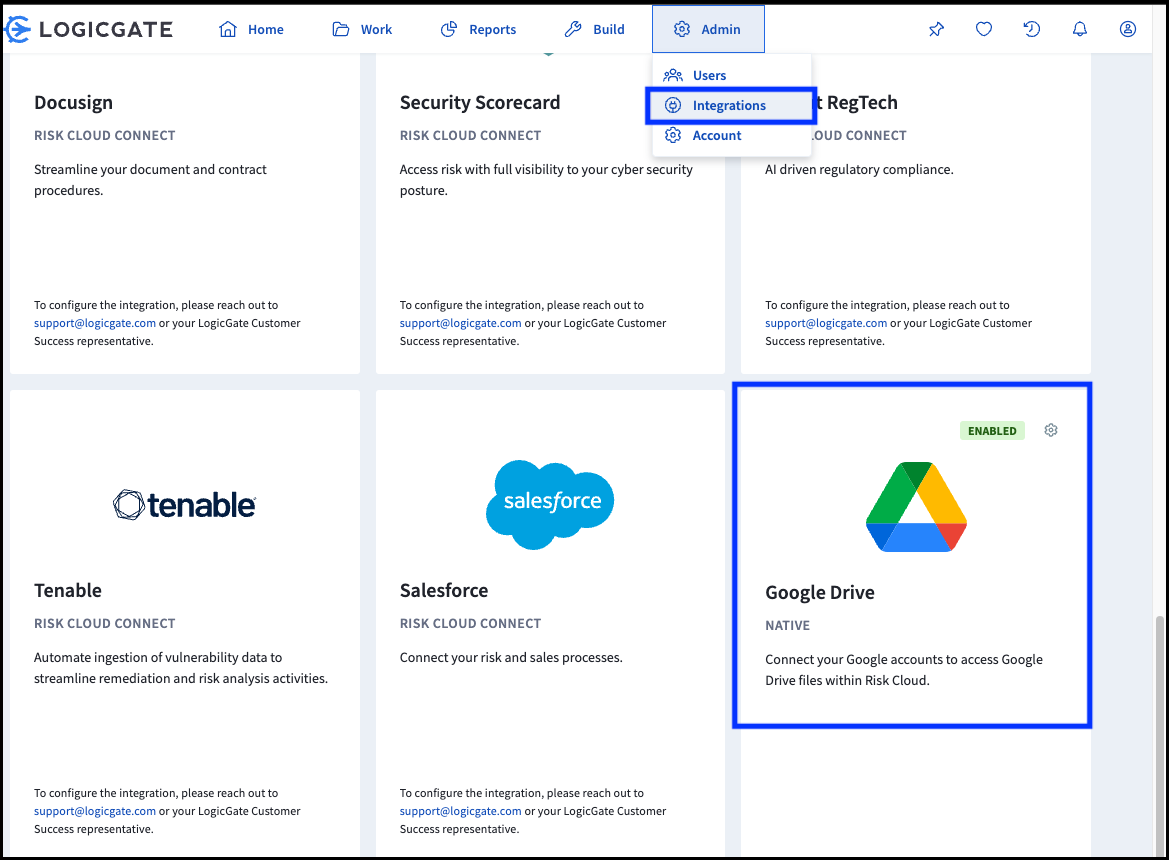The height and width of the screenshot is (860, 1169).
Task: Click the Work folder icon
Action: coord(341,29)
